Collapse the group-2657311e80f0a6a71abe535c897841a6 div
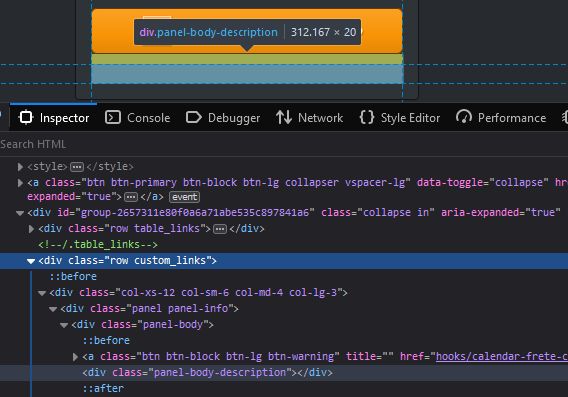This screenshot has height=397, width=568. (x=20, y=213)
